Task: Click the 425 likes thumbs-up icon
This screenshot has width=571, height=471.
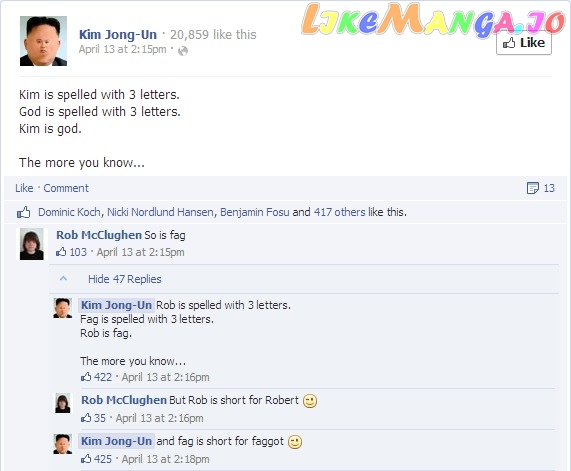Action: coord(86,459)
